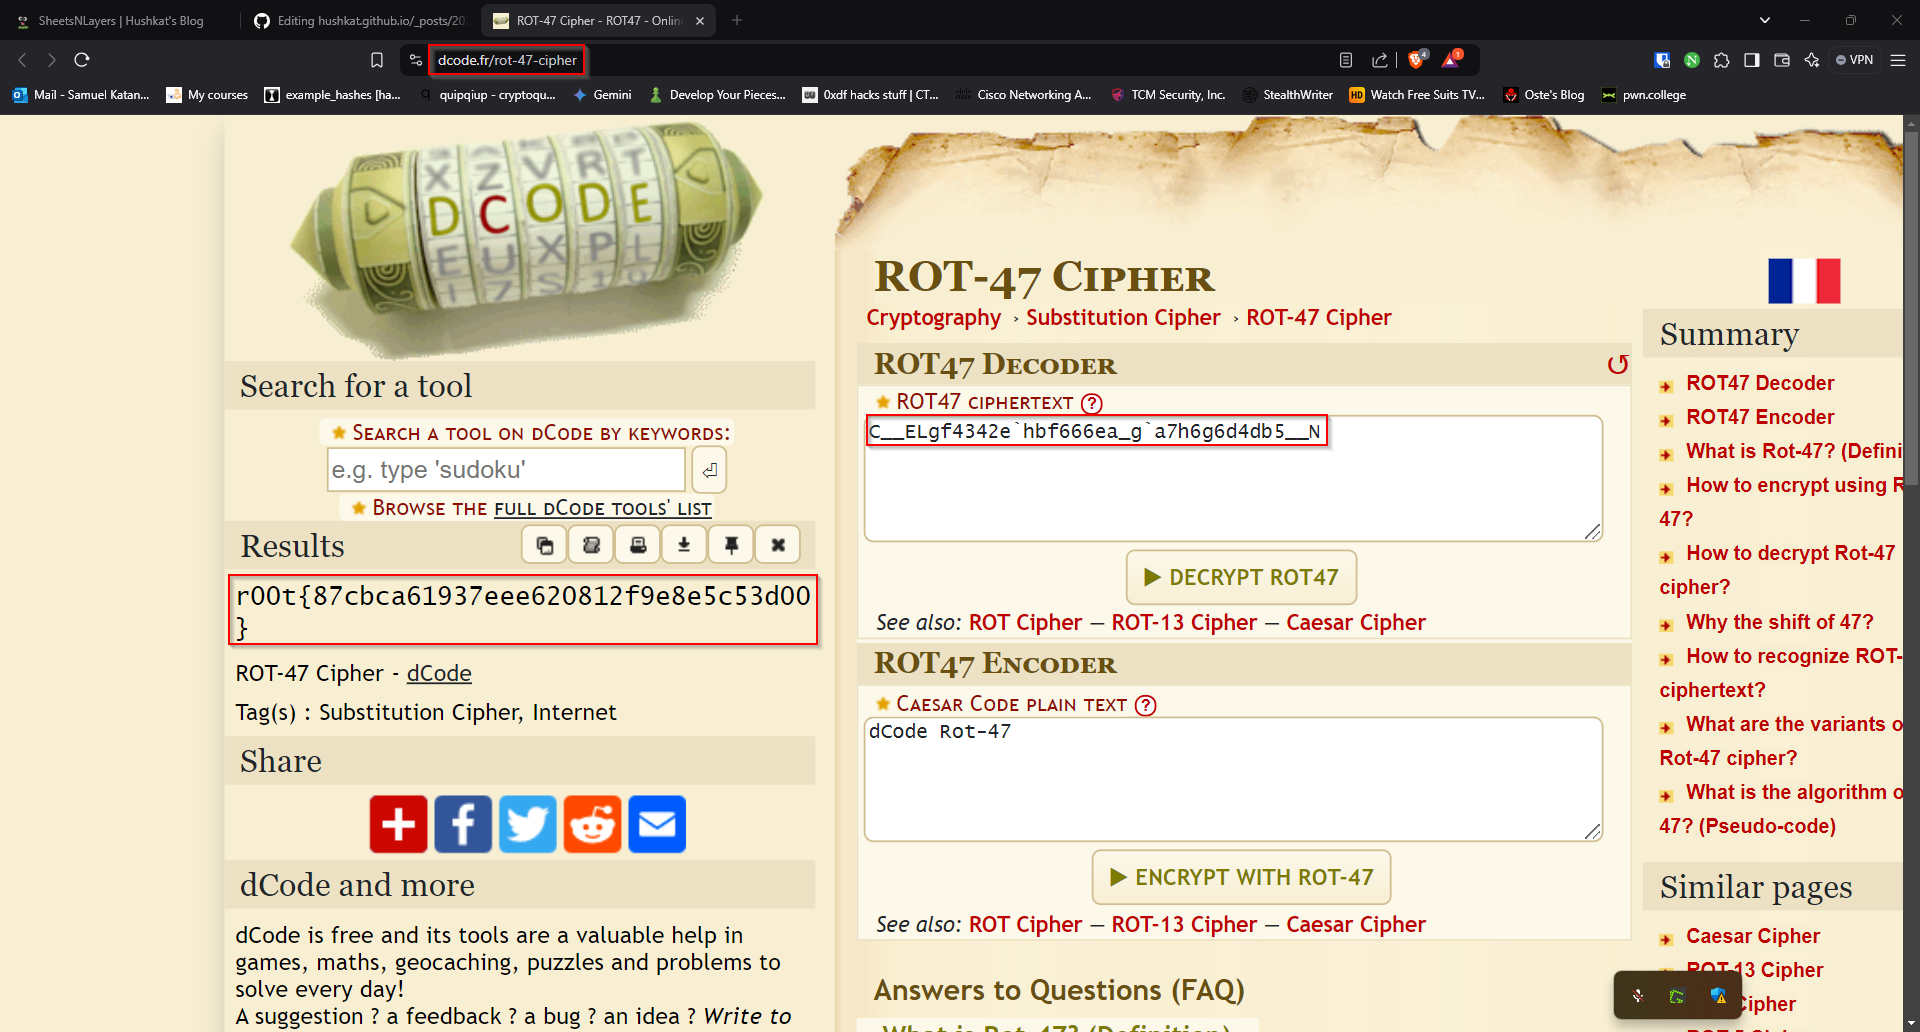Image resolution: width=1920 pixels, height=1032 pixels.
Task: Share via Facebook icon
Action: click(463, 824)
